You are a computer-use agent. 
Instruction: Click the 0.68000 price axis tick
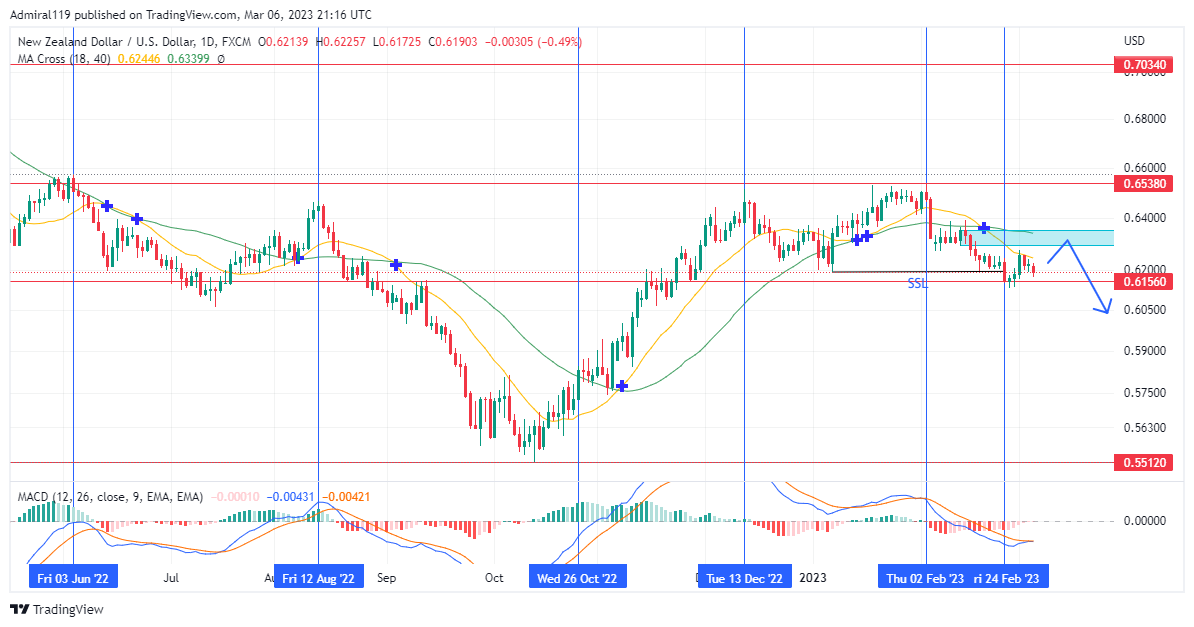[1145, 119]
